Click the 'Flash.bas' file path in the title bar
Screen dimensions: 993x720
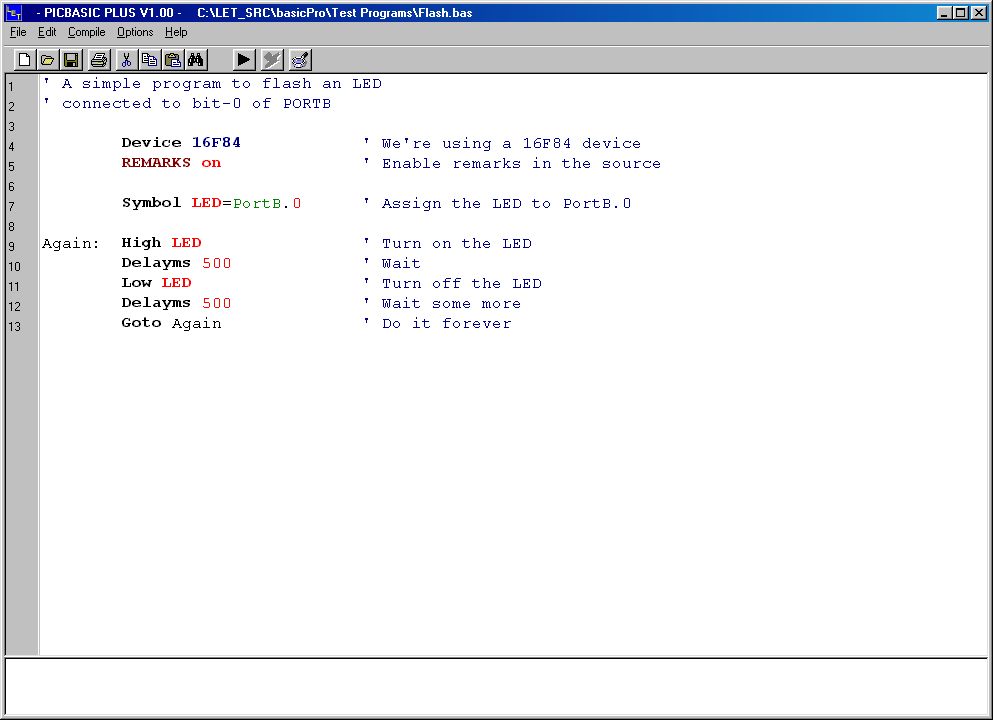point(335,13)
